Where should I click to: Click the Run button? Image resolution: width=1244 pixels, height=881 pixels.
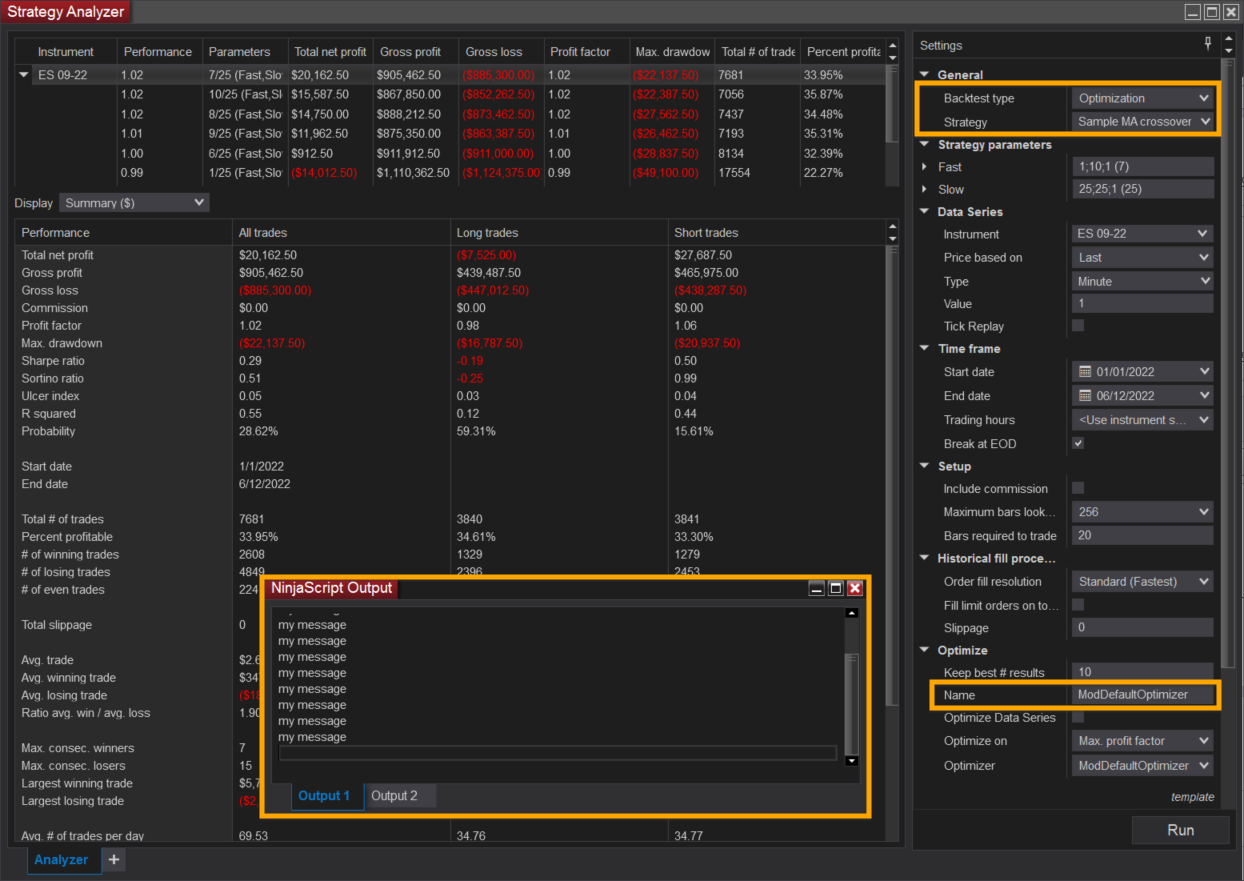tap(1180, 830)
